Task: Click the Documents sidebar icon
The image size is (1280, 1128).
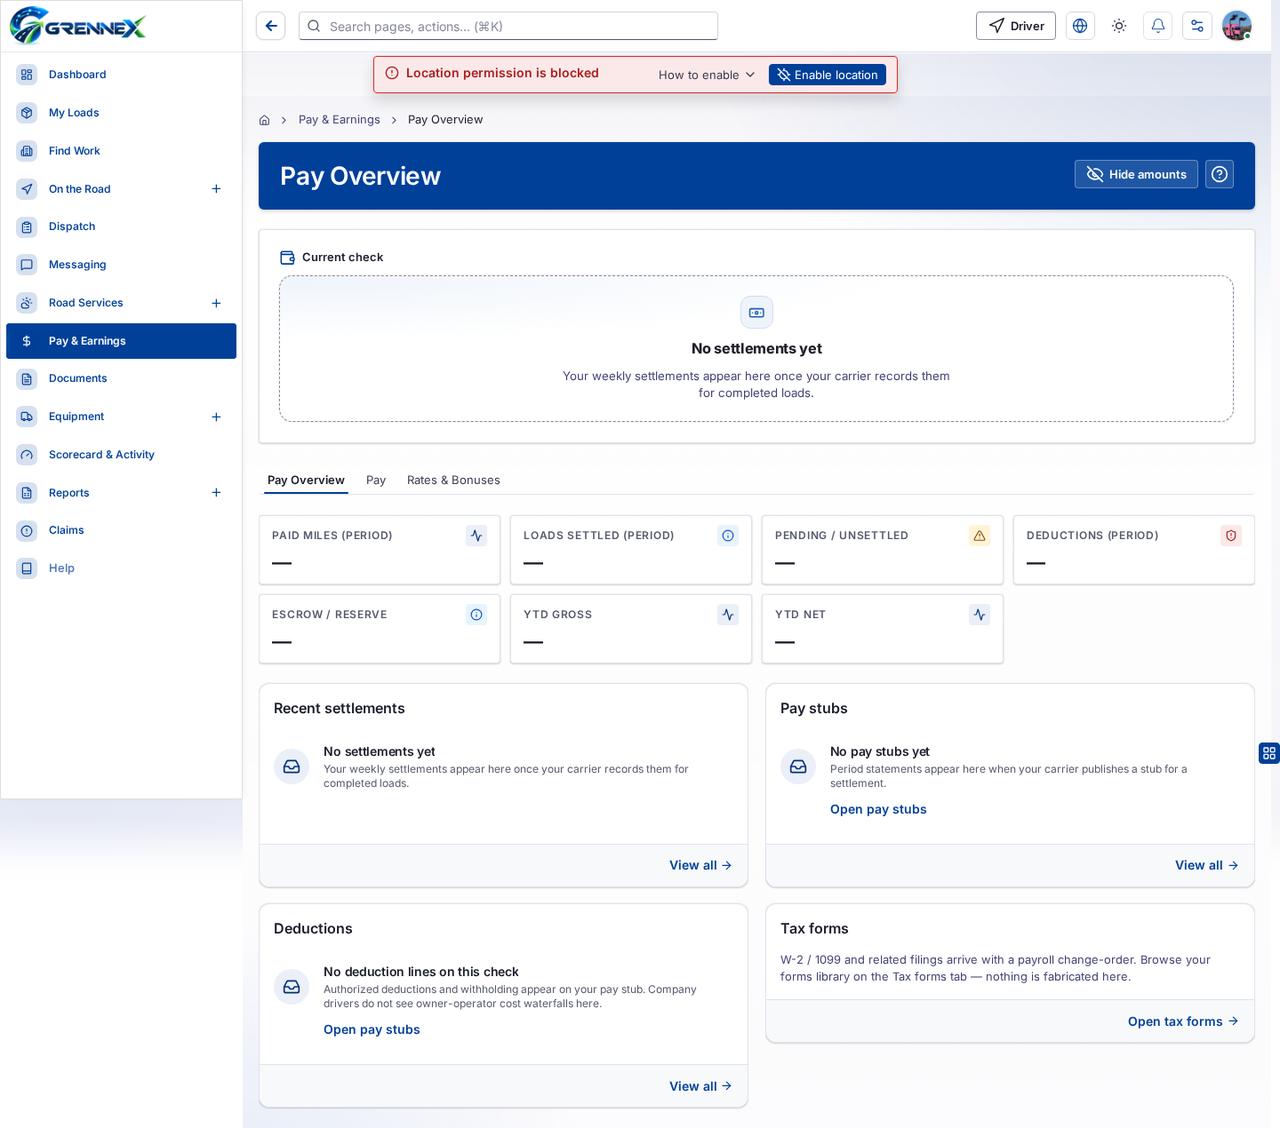Action: tap(27, 378)
